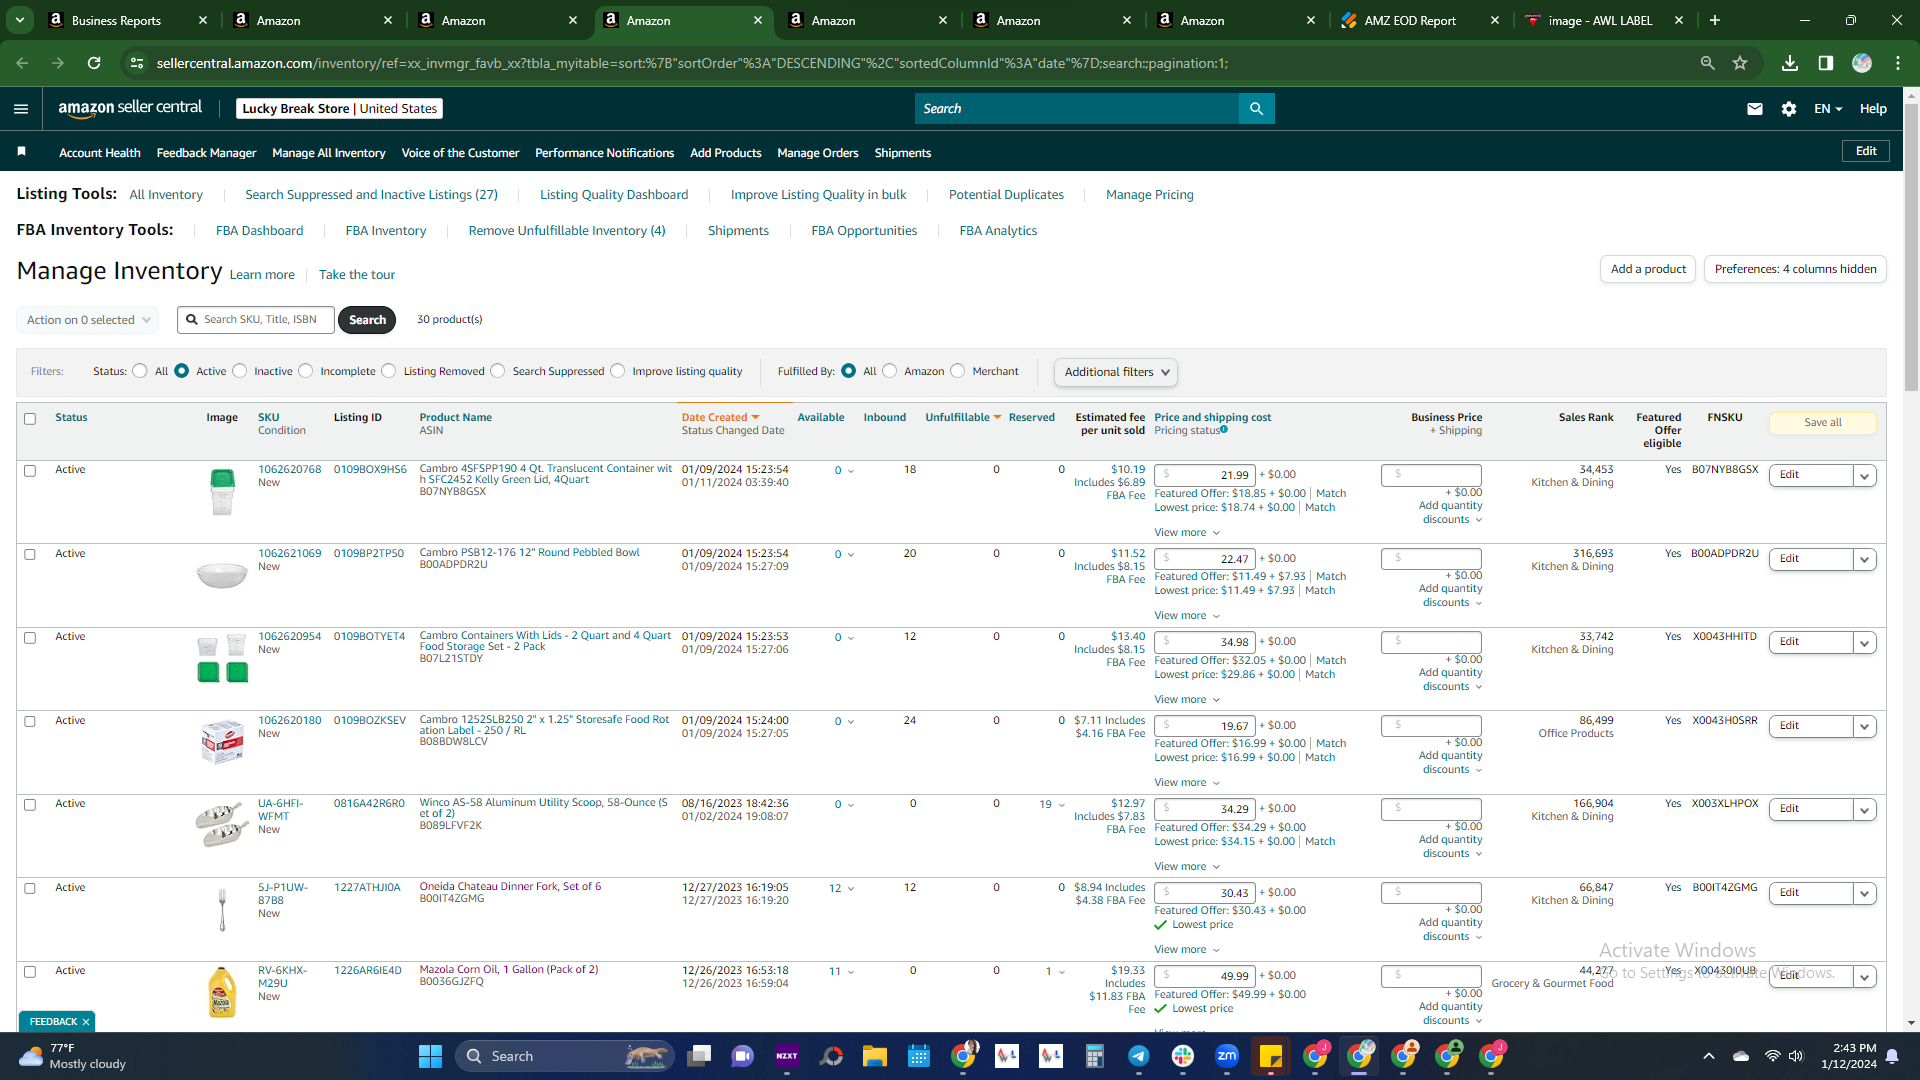Click the Add a product button
Image resolution: width=1920 pixels, height=1080 pixels.
[x=1648, y=269]
